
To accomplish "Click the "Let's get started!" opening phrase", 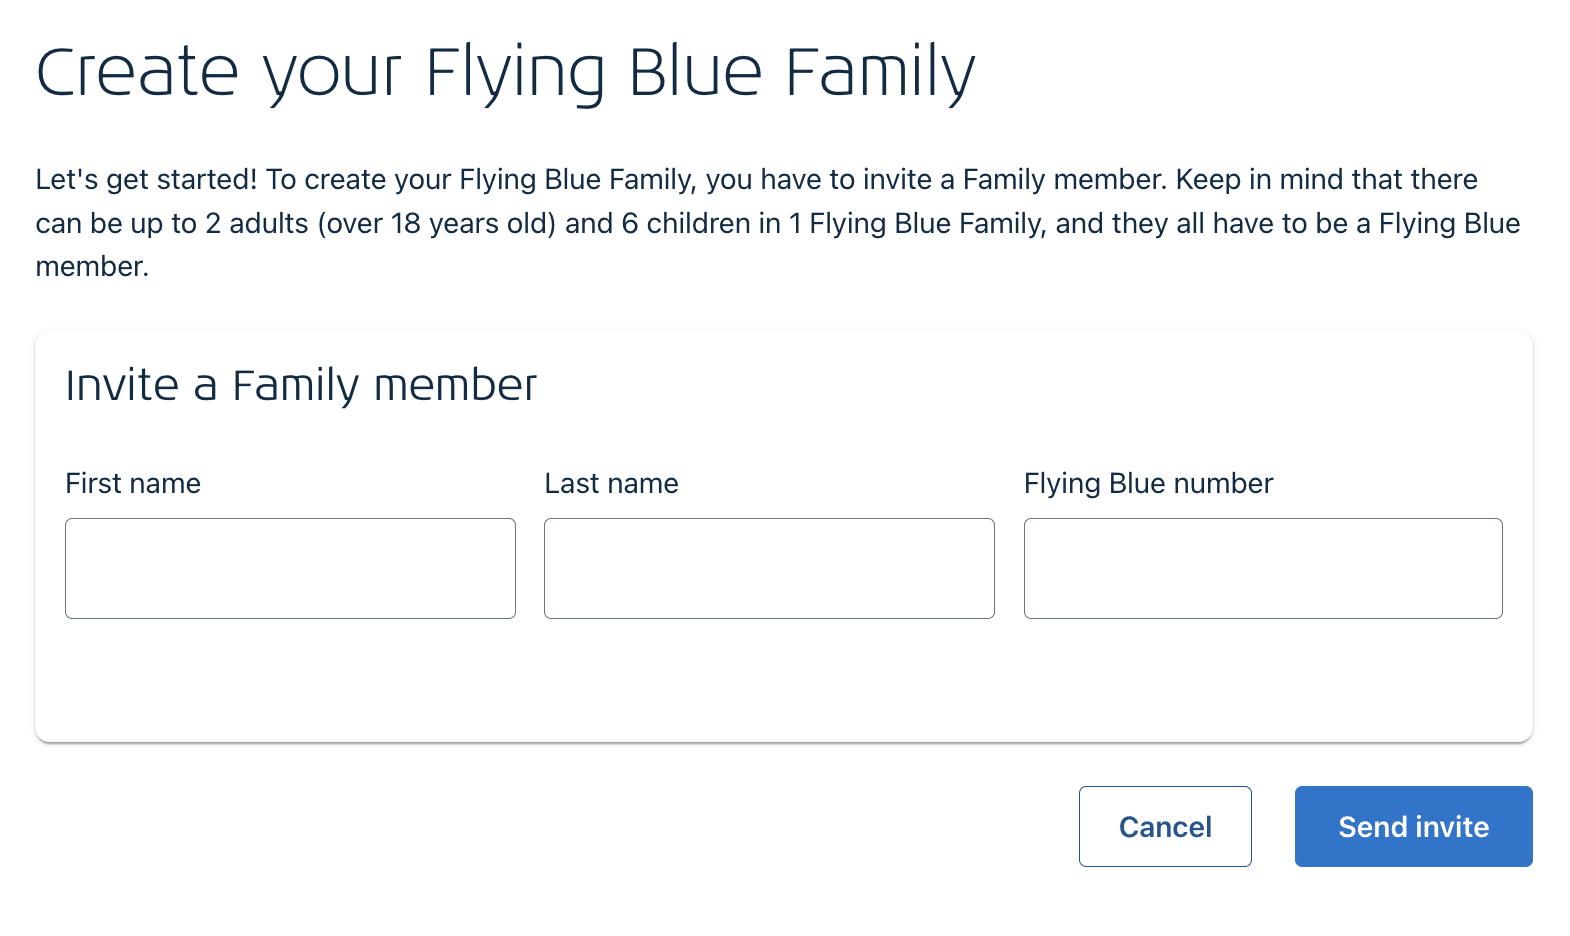I will (x=146, y=180).
